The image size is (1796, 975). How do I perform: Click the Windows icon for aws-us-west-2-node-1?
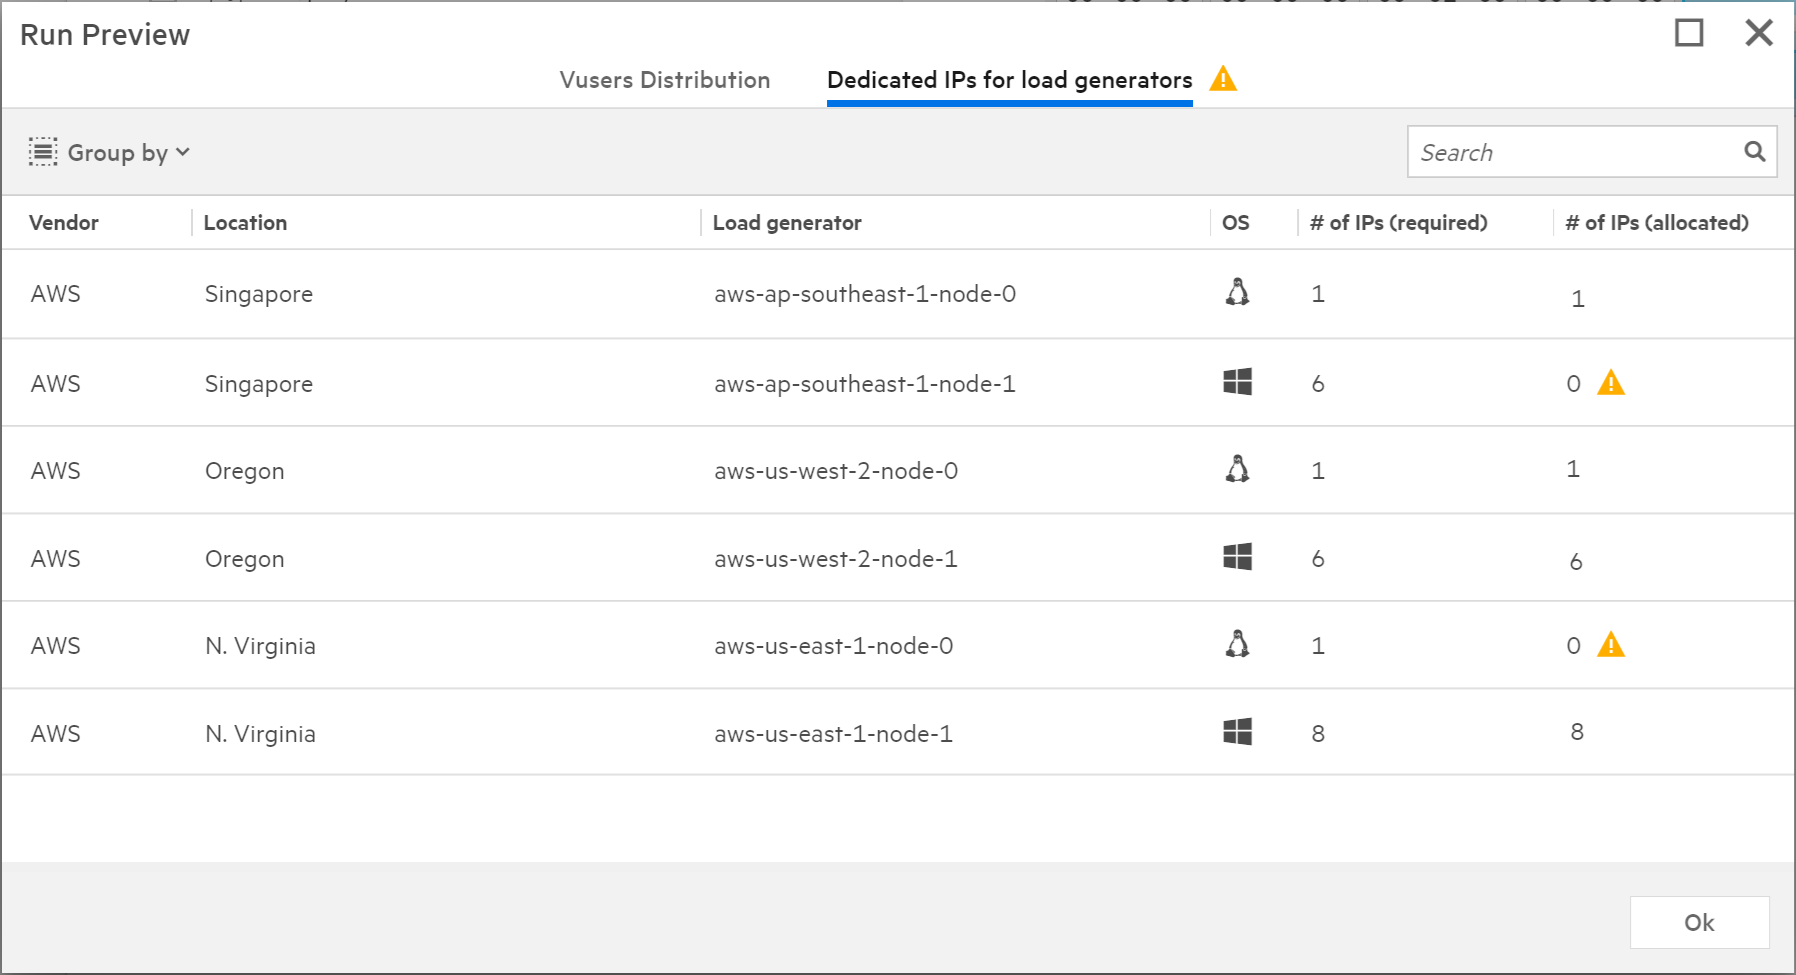1237,557
